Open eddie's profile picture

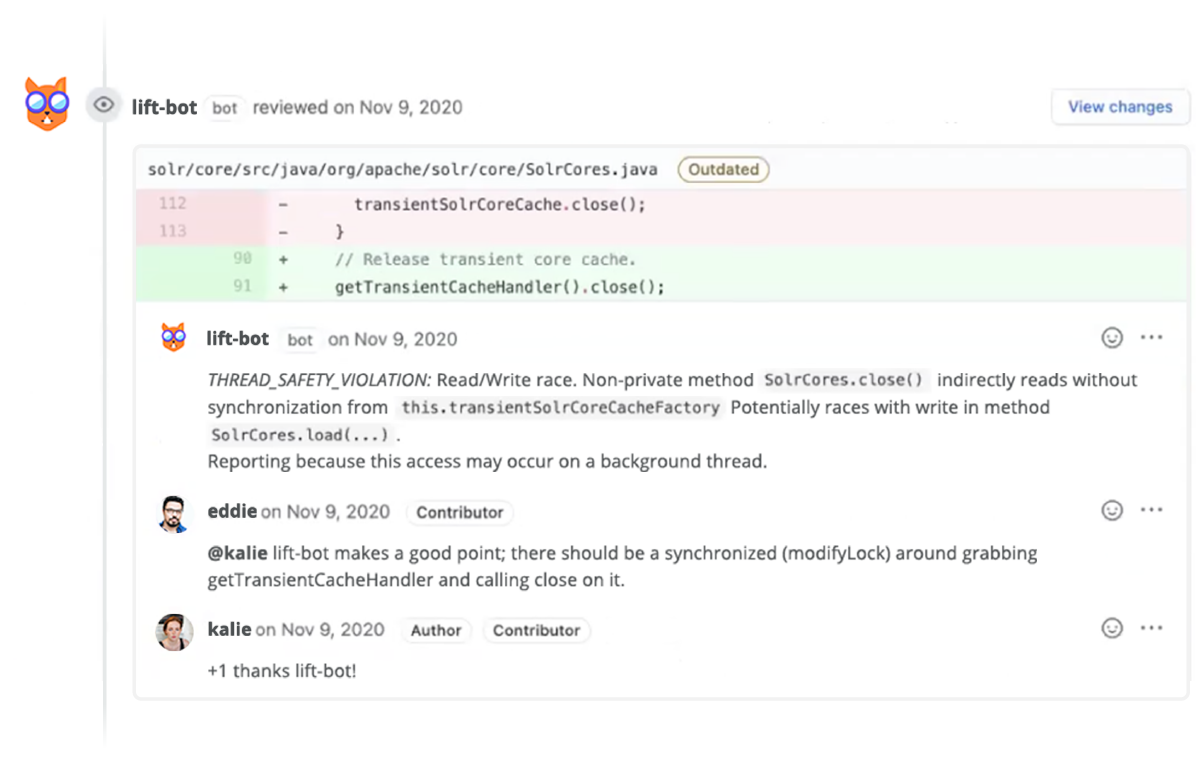174,513
